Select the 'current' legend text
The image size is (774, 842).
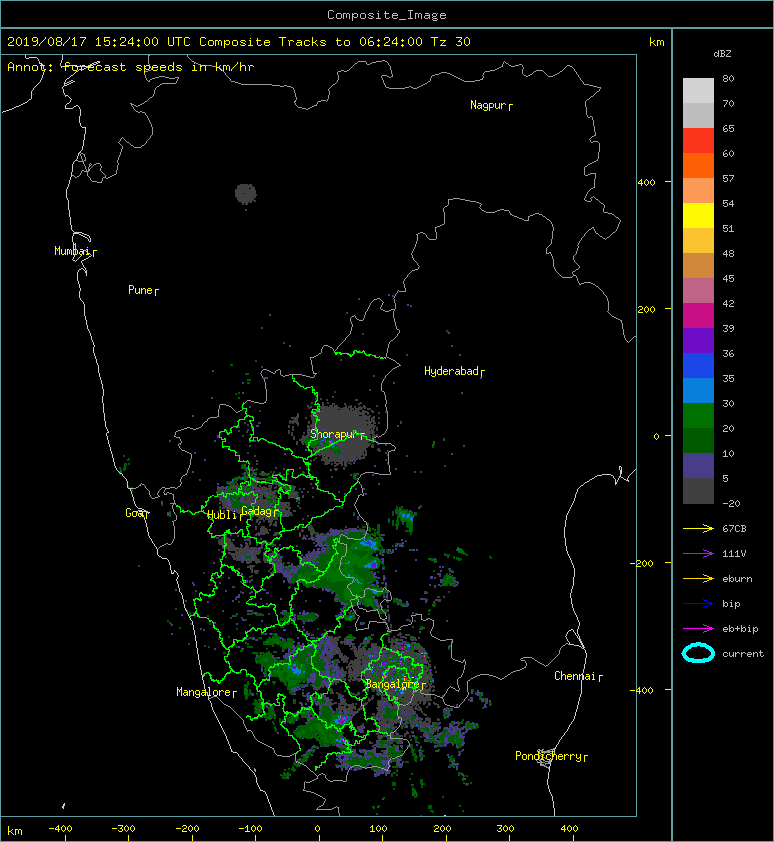[743, 654]
